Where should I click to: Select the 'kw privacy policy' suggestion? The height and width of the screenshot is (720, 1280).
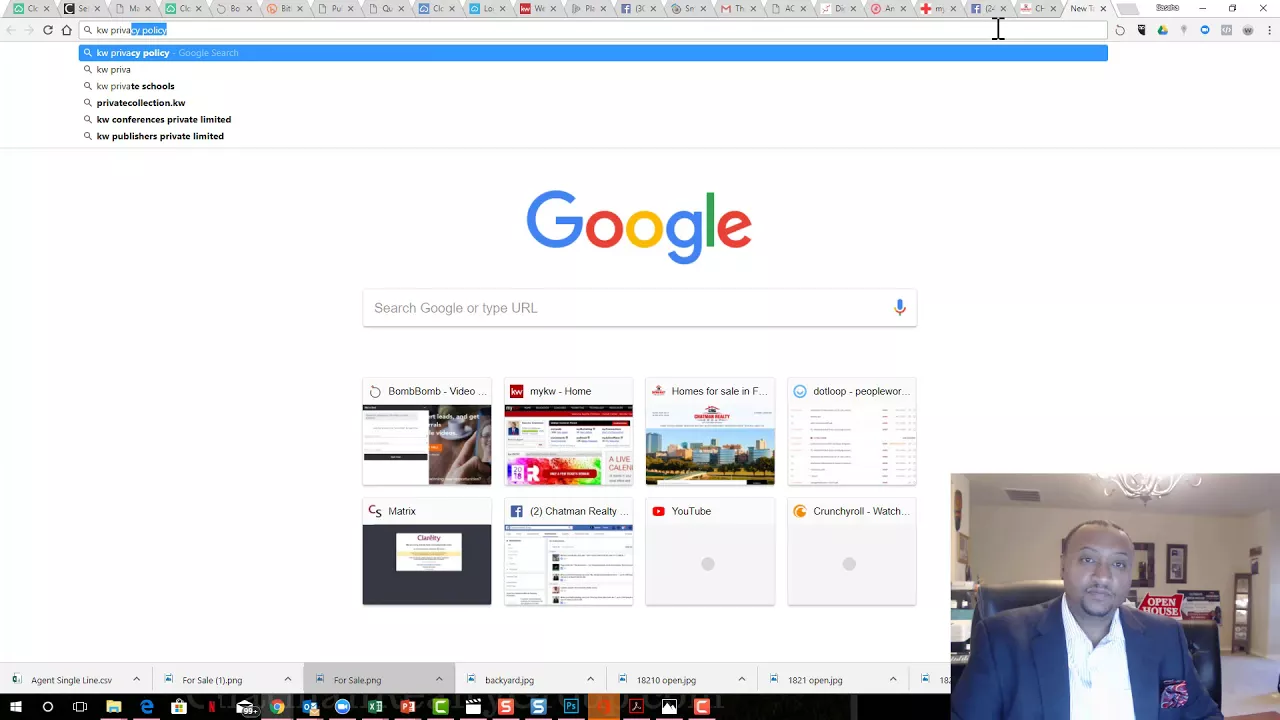tap(593, 52)
